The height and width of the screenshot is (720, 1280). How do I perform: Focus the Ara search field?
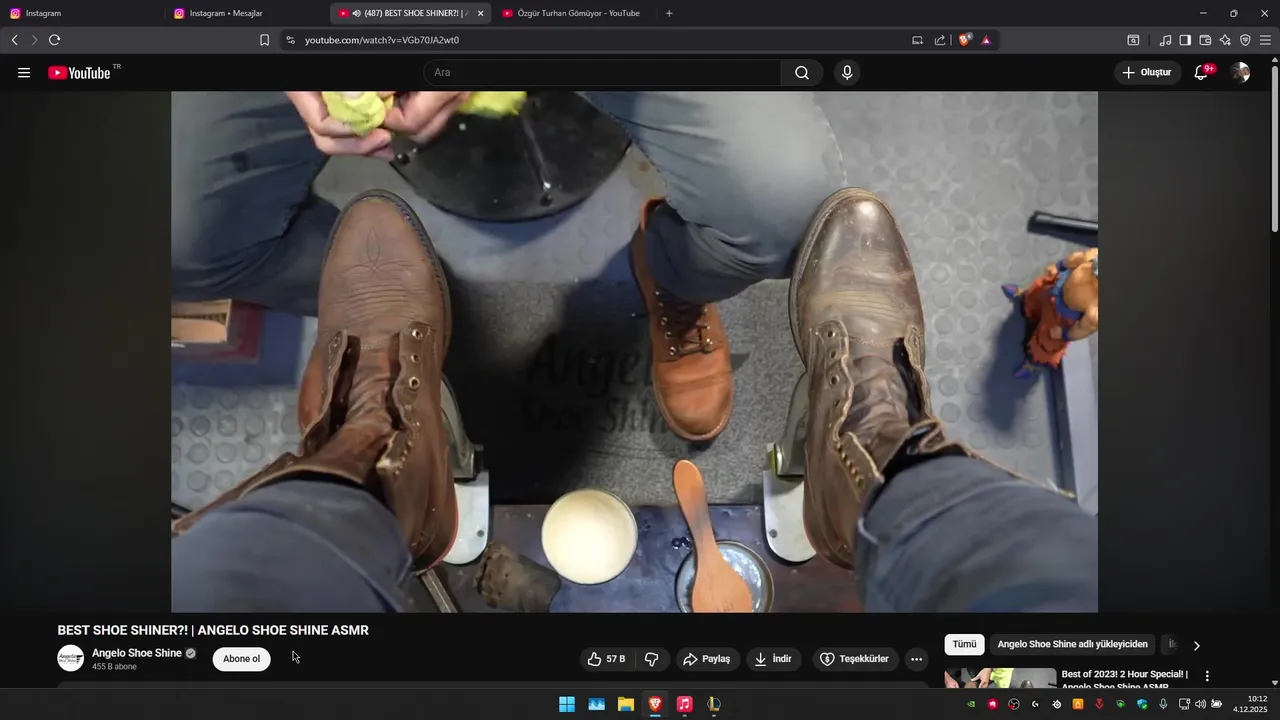pyautogui.click(x=602, y=73)
